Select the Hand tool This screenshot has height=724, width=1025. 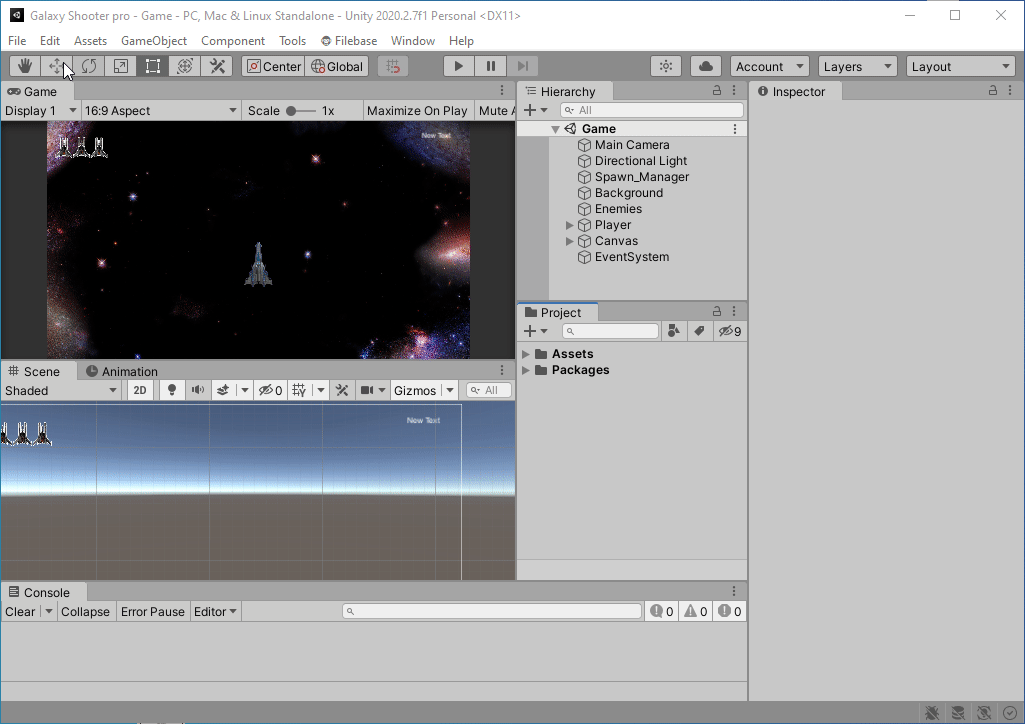point(25,66)
